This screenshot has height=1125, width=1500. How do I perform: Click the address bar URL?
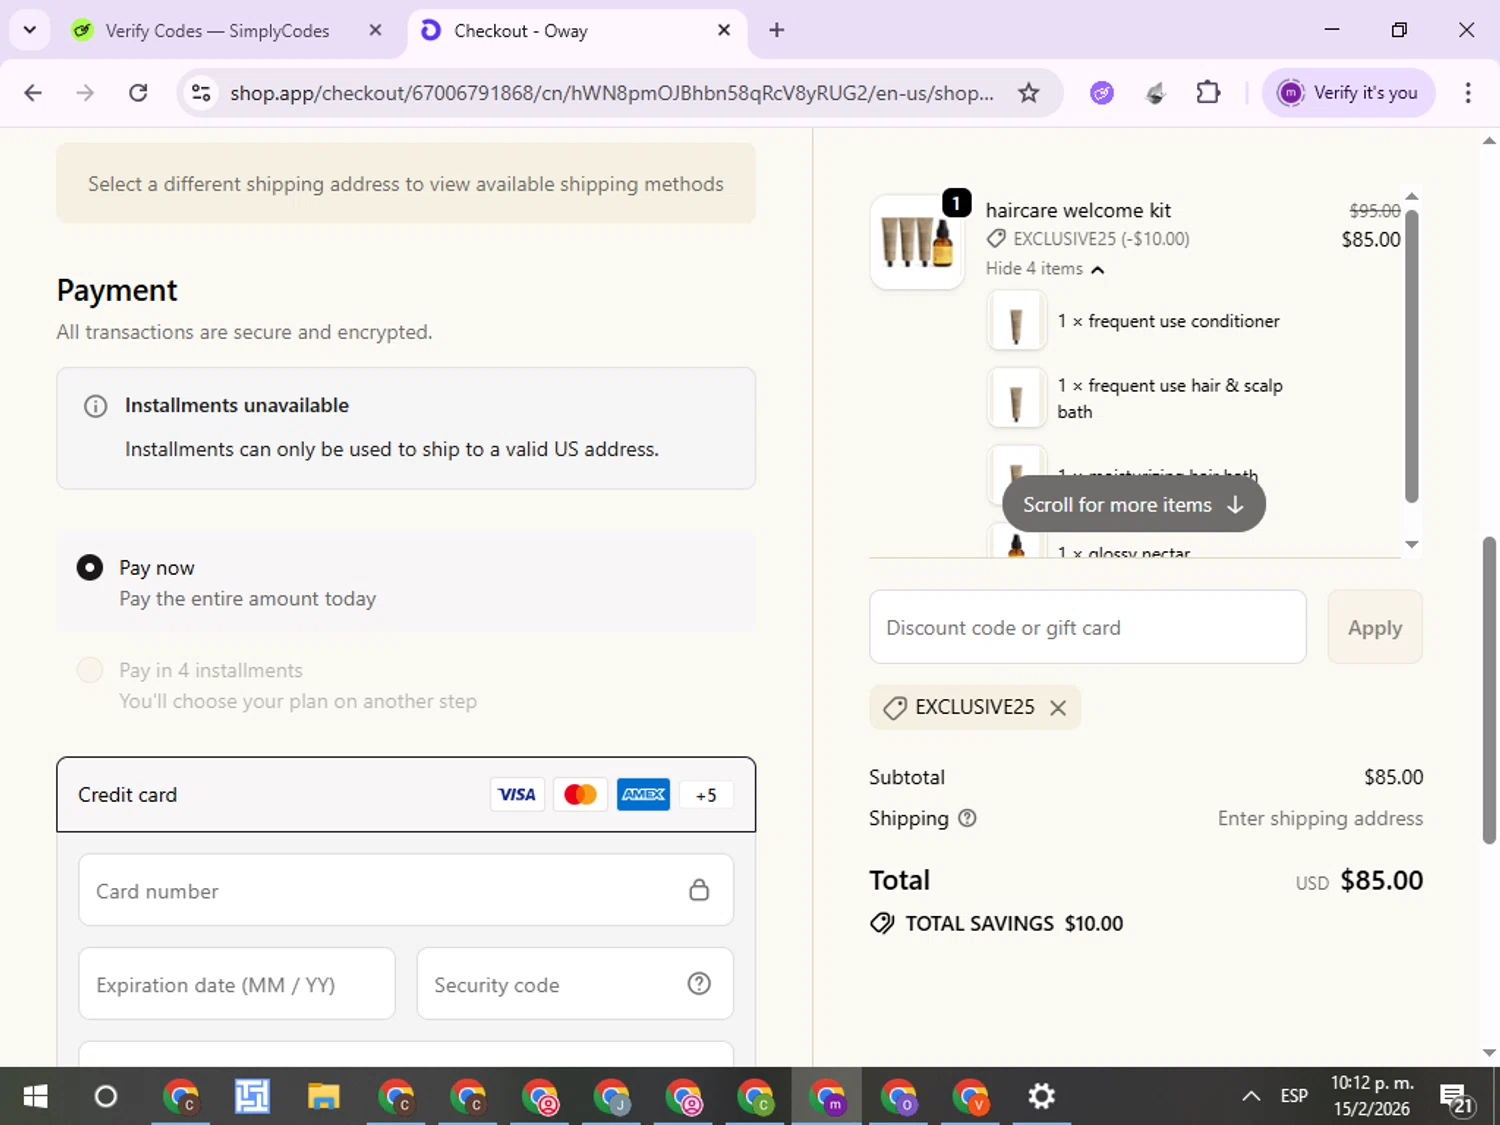tap(612, 93)
